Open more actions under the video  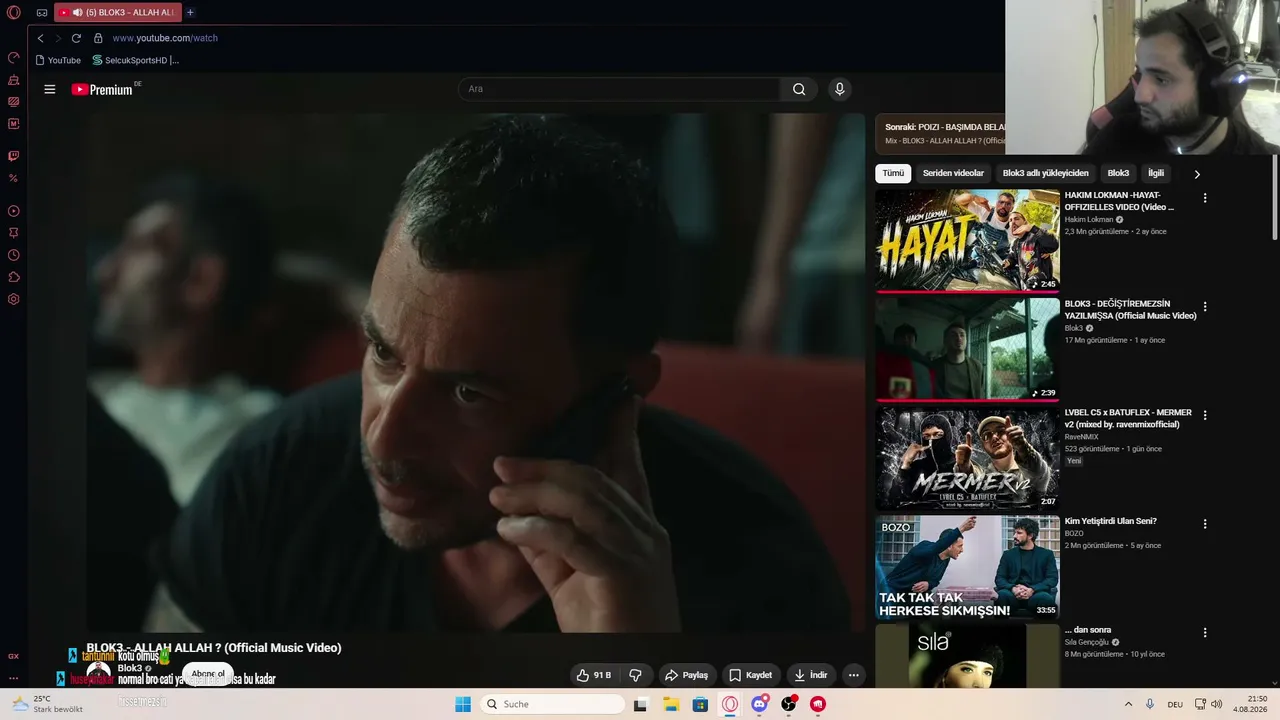(853, 675)
